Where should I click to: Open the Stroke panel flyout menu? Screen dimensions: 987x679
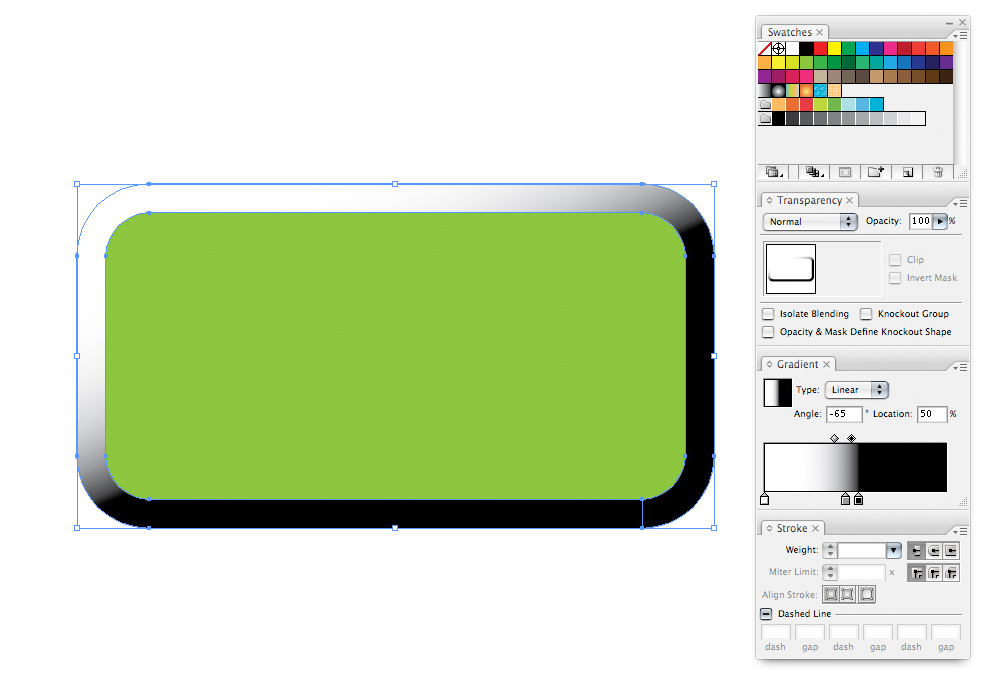pyautogui.click(x=960, y=532)
